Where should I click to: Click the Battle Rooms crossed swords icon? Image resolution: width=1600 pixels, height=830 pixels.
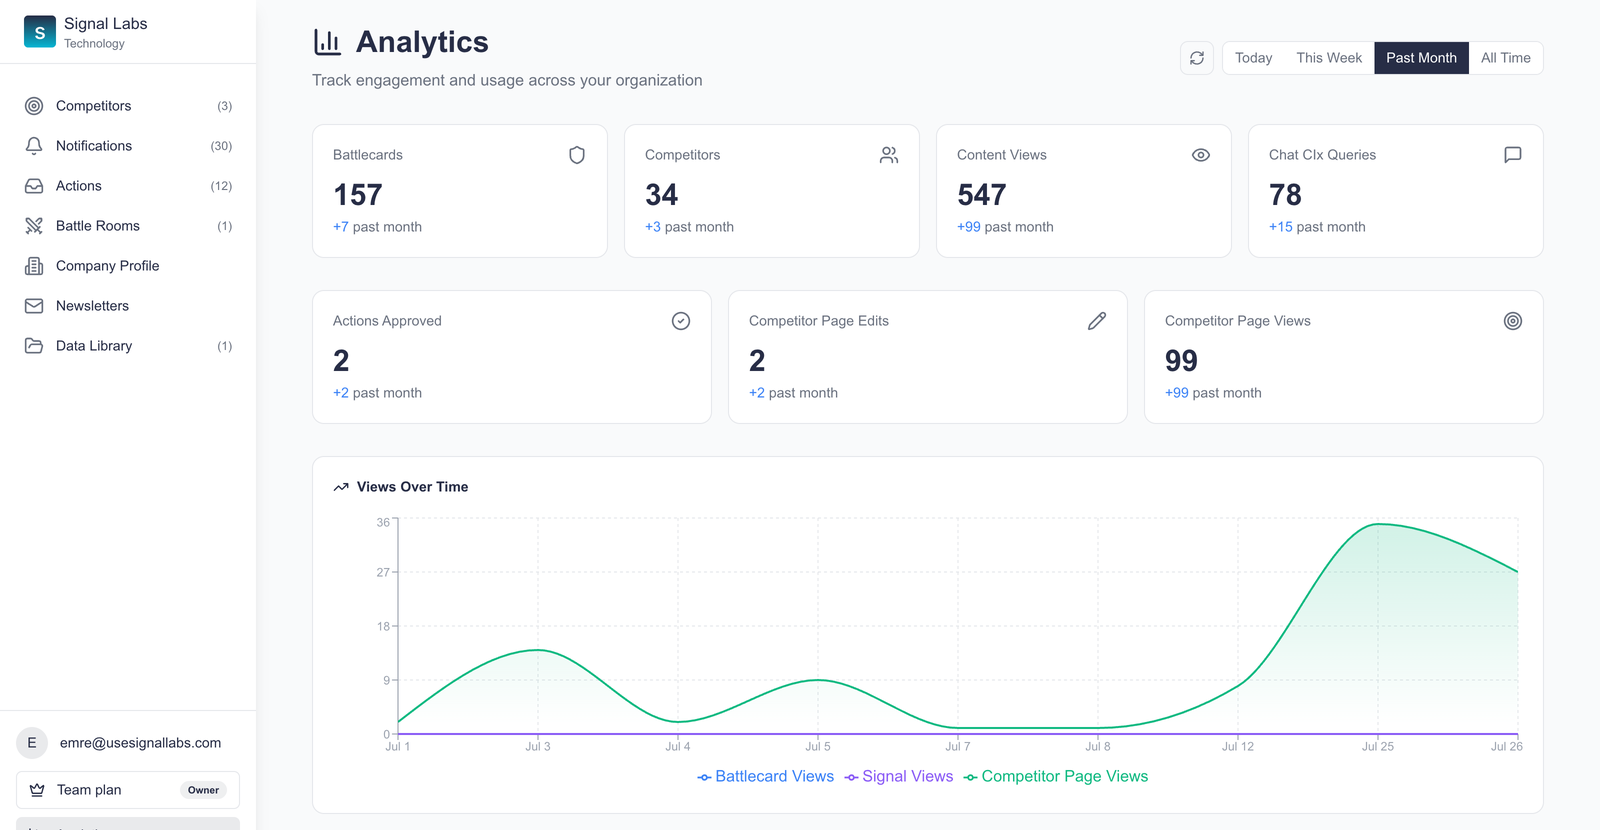(x=34, y=226)
